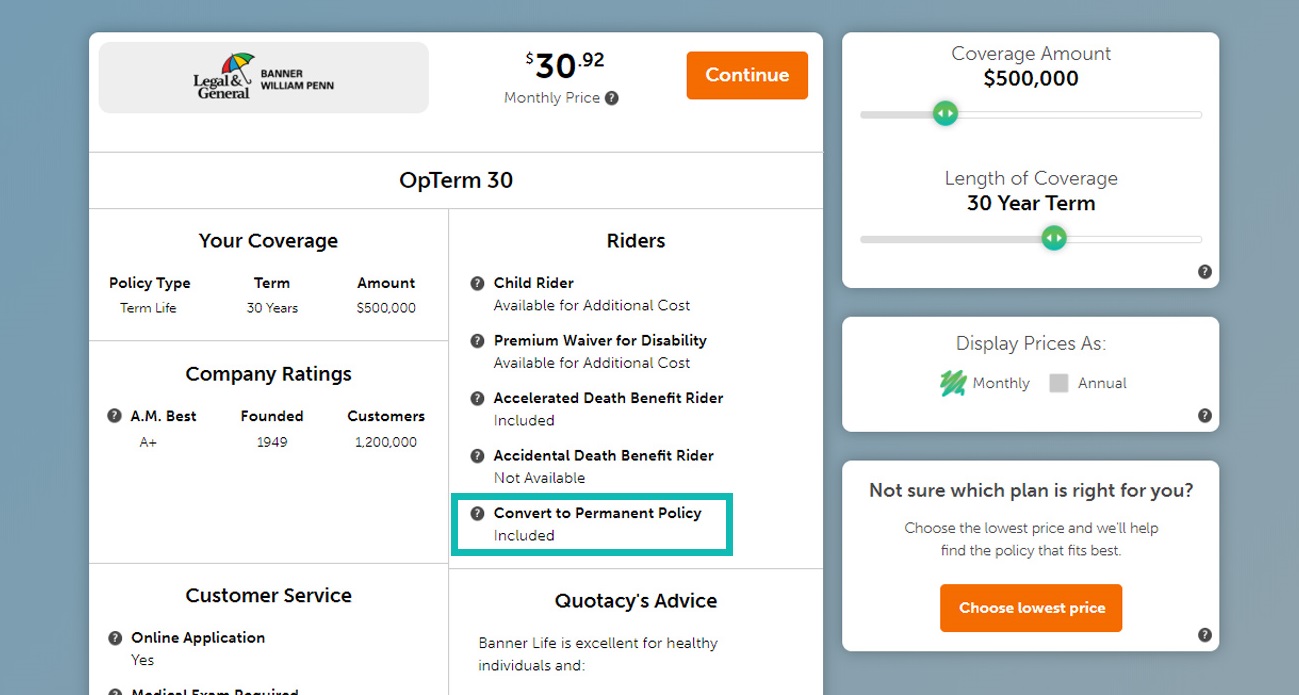Click the Online Application label

(x=198, y=638)
